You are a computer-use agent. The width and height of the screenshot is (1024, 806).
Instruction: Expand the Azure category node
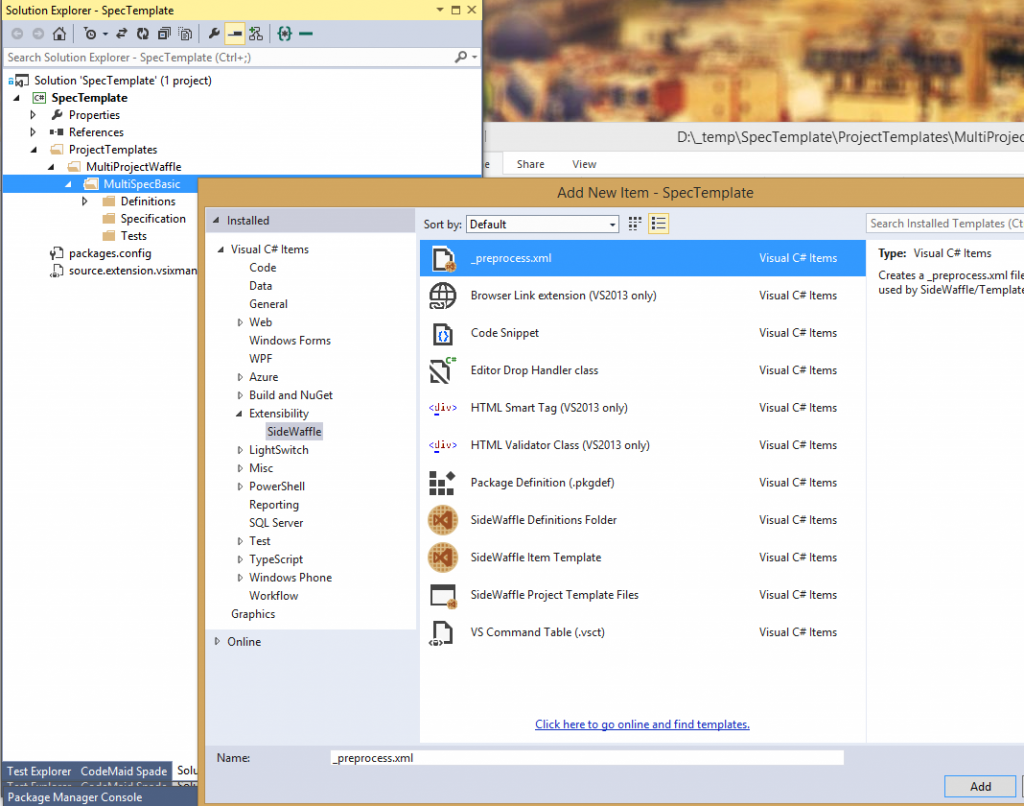pos(240,377)
